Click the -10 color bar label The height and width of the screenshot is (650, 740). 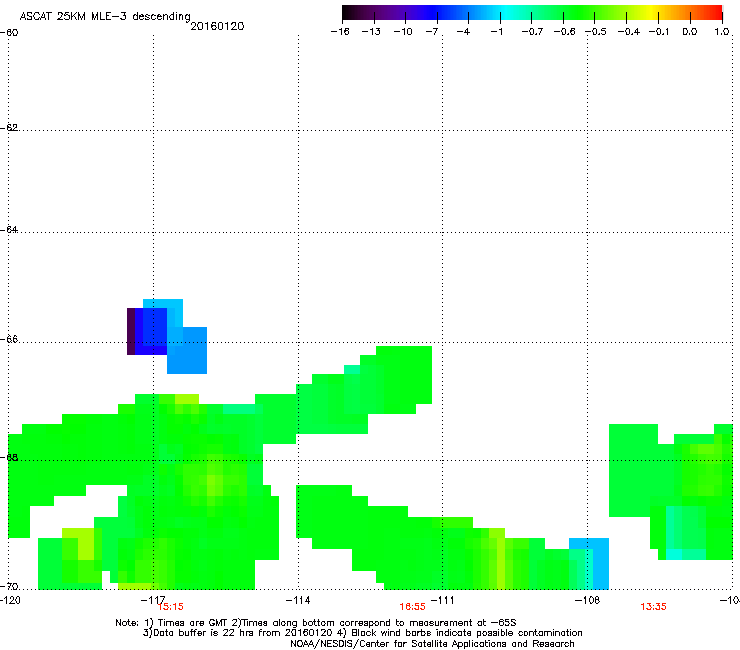coord(403,32)
